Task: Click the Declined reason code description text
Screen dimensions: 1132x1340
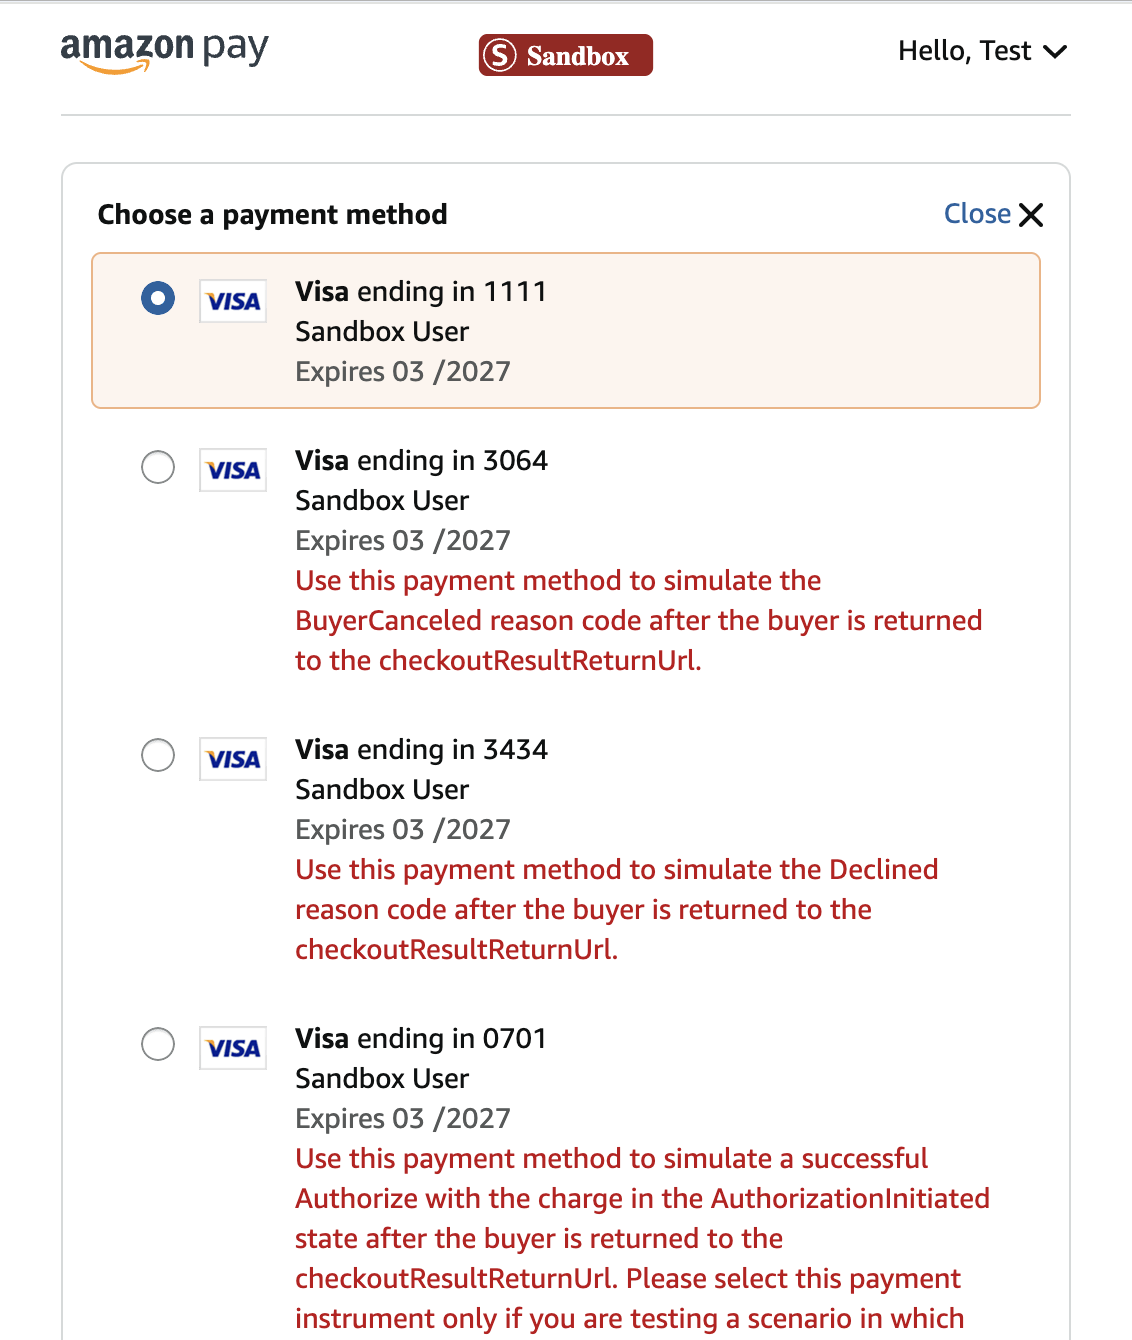Action: click(616, 910)
